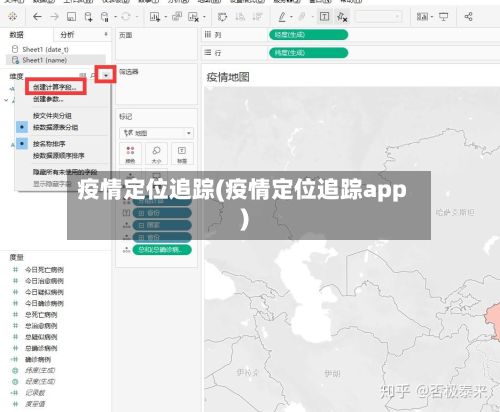This screenshot has width=500, height=412.
Task: Click the Share workbook icon
Action: pyautogui.click(x=469, y=16)
